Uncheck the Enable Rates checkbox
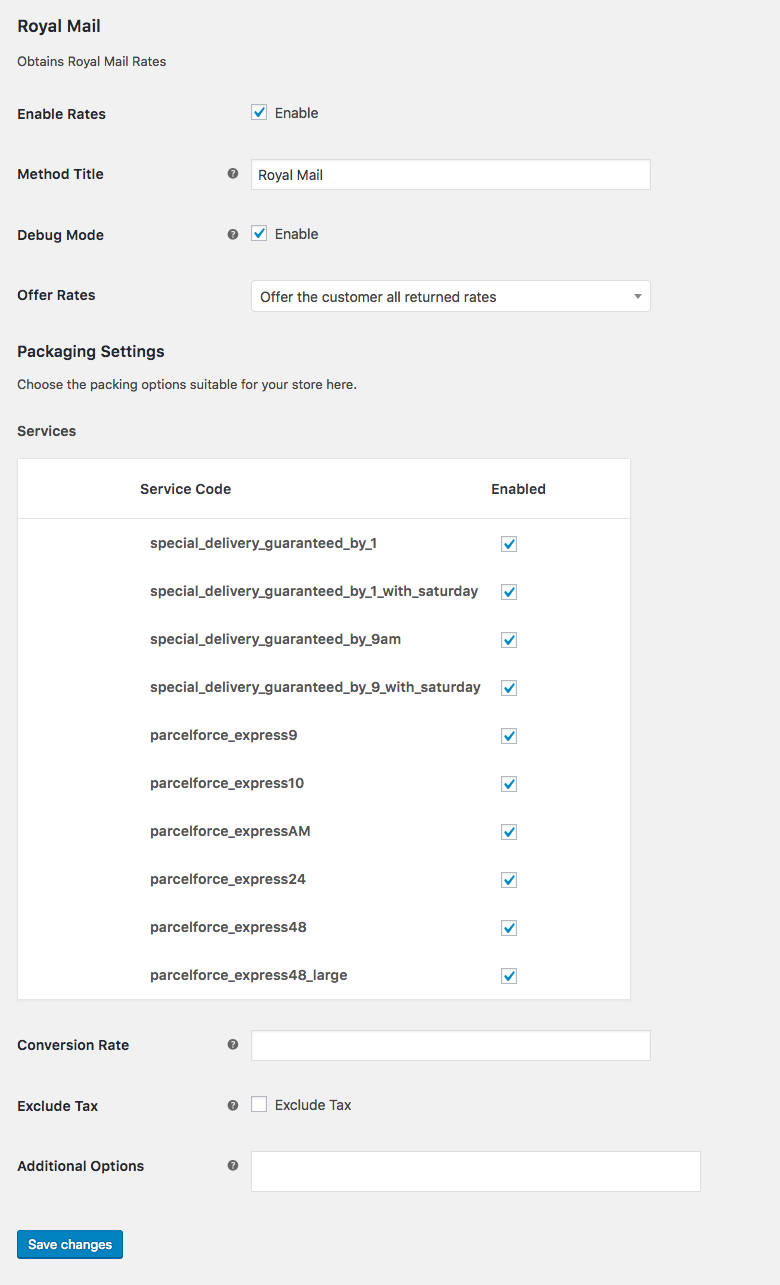Image resolution: width=780 pixels, height=1285 pixels. (x=259, y=113)
